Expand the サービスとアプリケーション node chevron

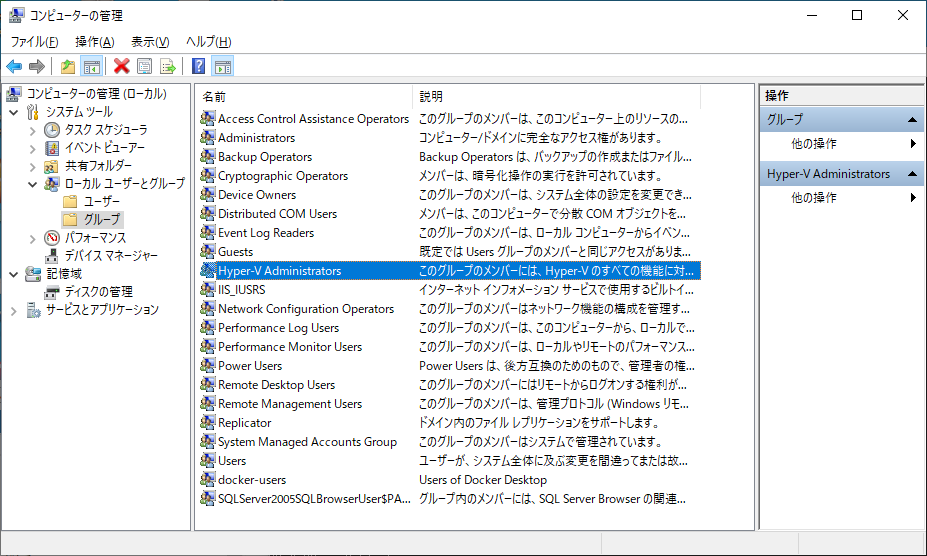tap(14, 311)
